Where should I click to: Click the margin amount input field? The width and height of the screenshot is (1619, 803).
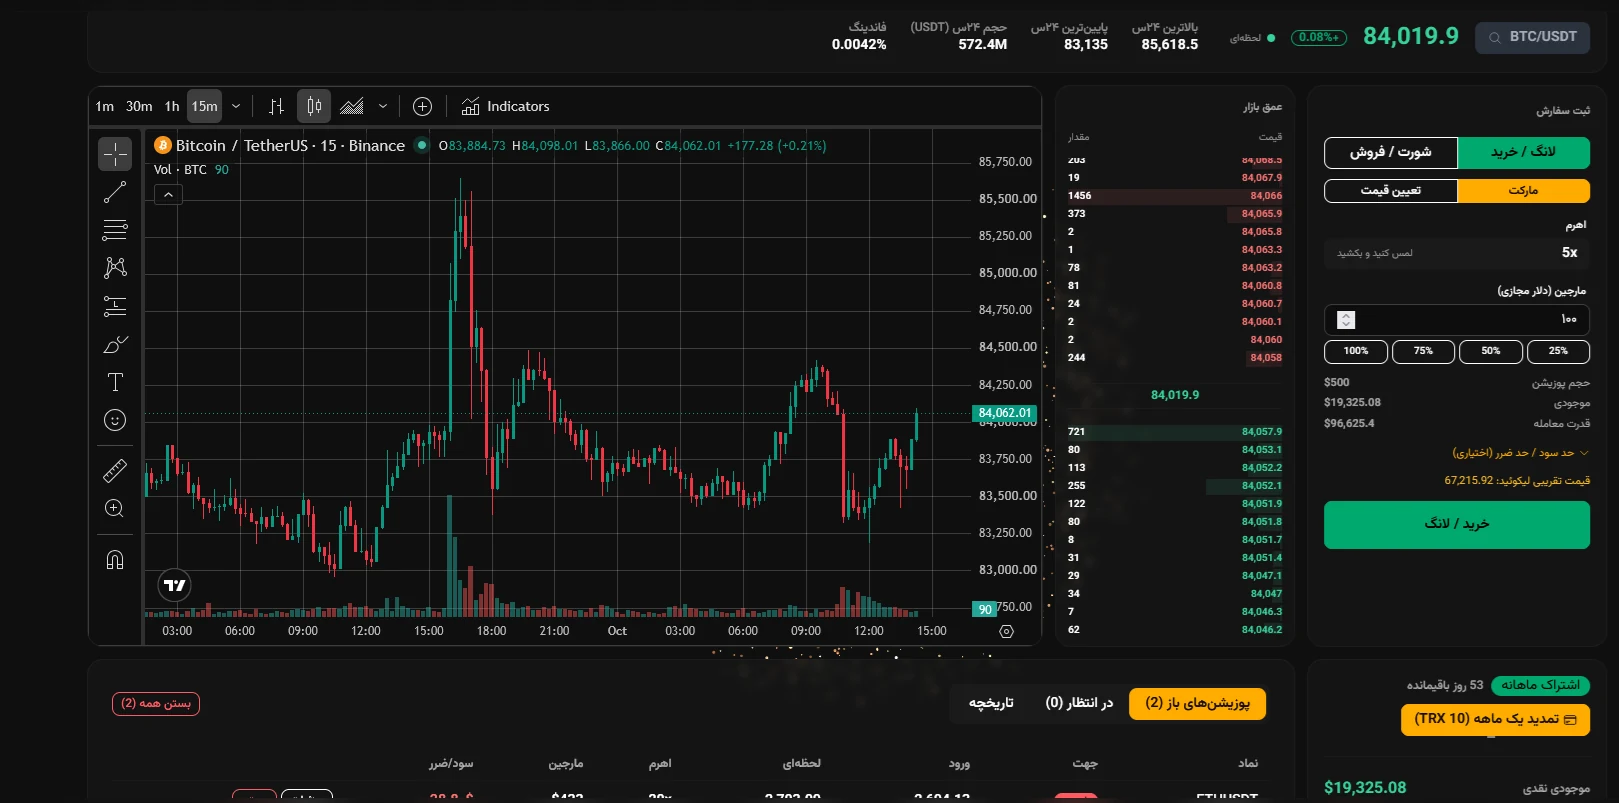tap(1457, 319)
